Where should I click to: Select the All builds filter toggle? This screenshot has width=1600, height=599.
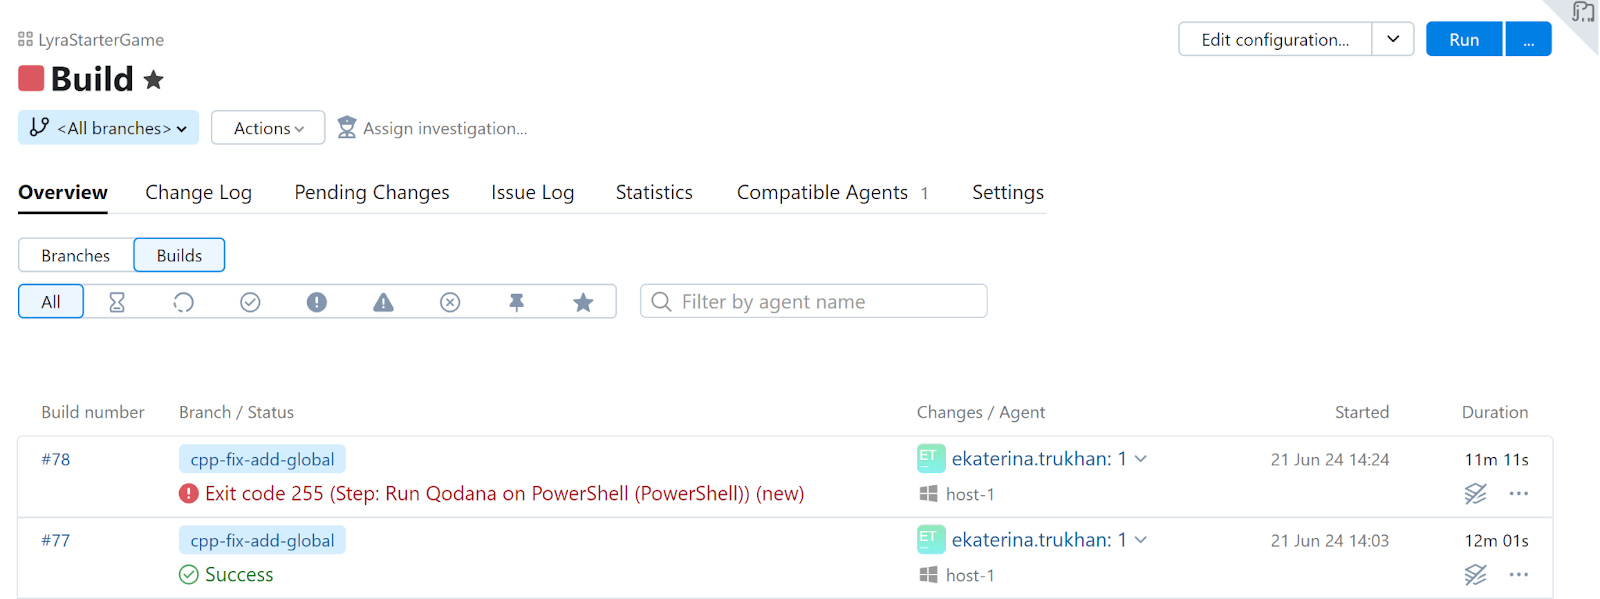(x=51, y=302)
